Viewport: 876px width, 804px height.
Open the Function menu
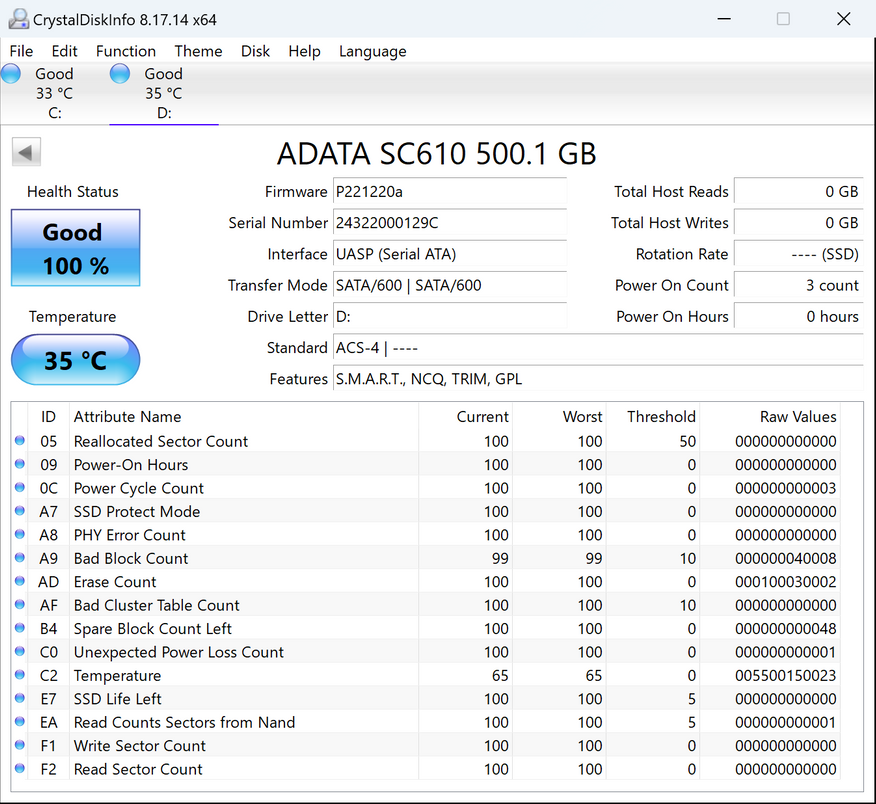point(125,51)
